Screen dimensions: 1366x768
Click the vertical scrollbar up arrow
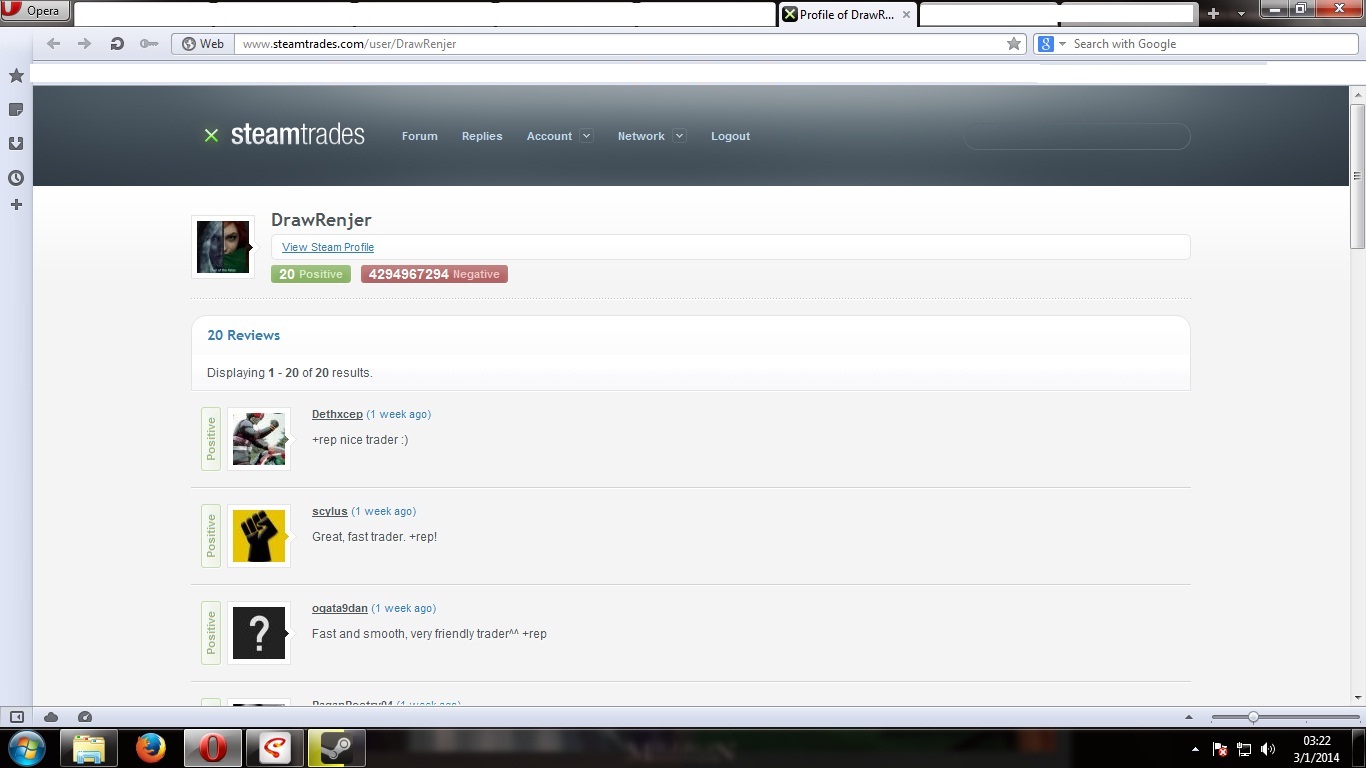(x=1357, y=95)
